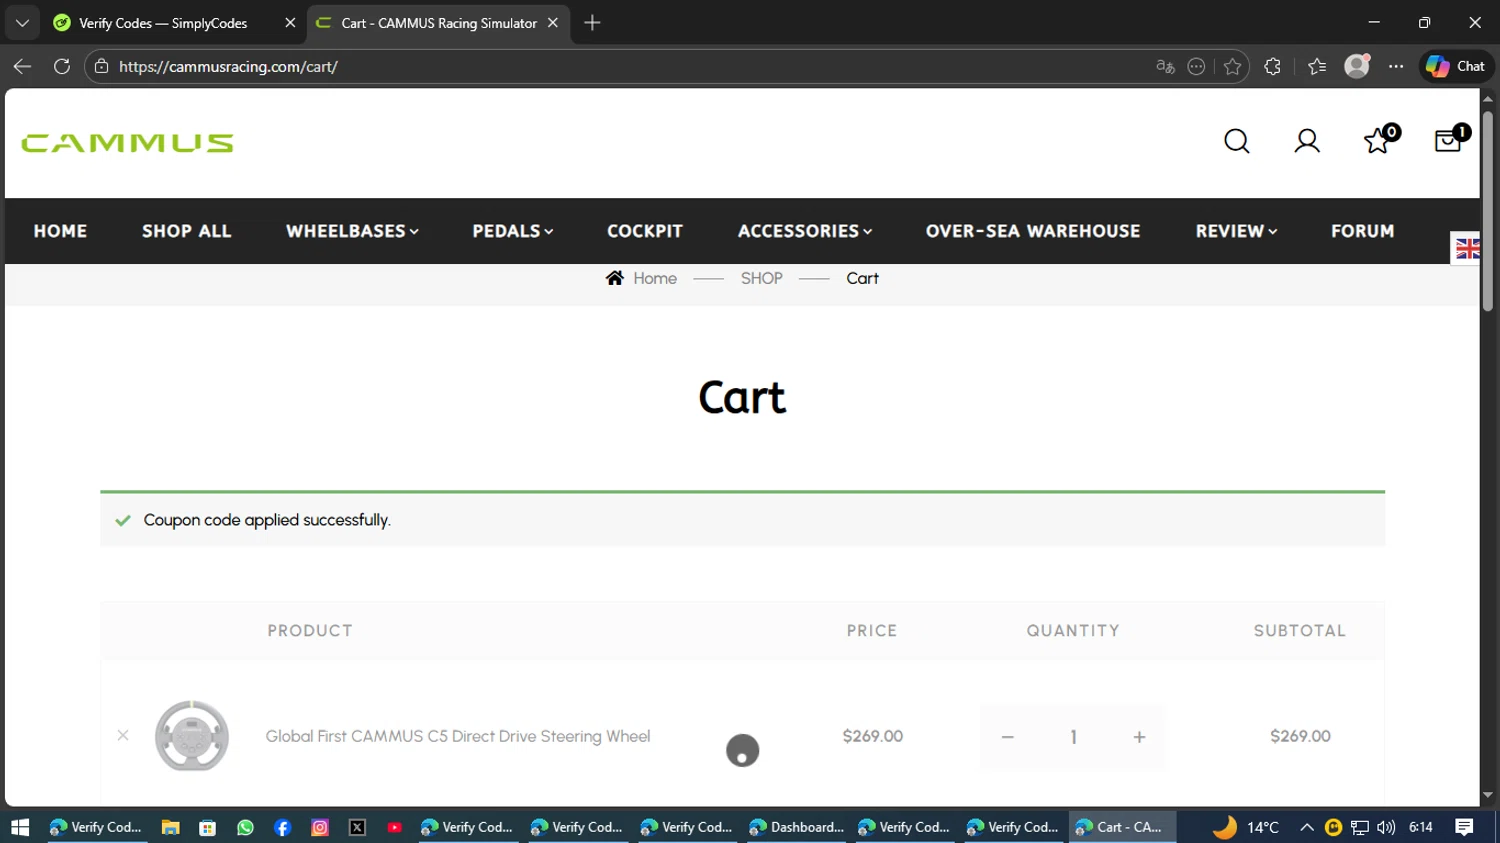1500x843 pixels.
Task: Switch to Verify Codes — SimplyCodes tab
Action: 162,23
